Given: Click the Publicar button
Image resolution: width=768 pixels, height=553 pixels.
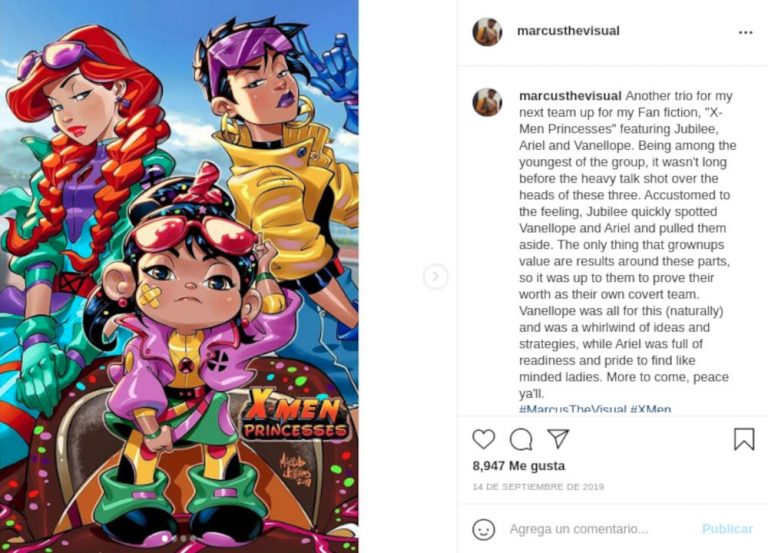Looking at the screenshot, I should coord(727,529).
